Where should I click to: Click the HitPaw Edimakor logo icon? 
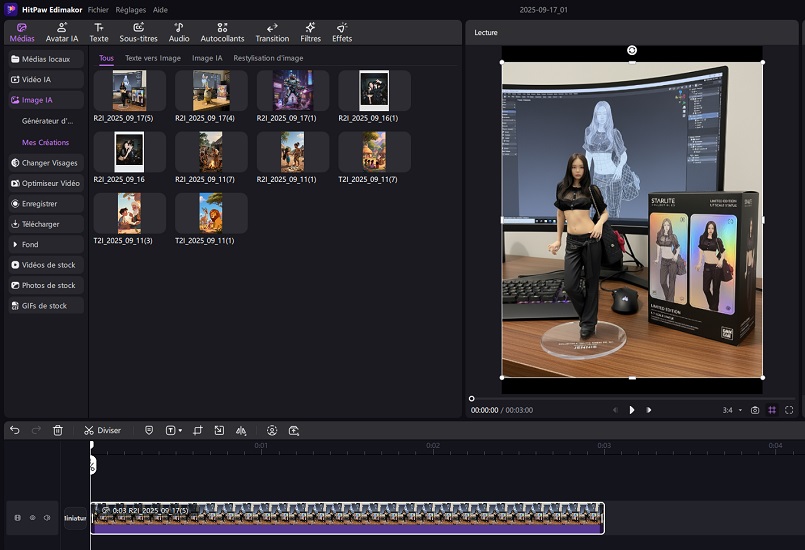11,9
